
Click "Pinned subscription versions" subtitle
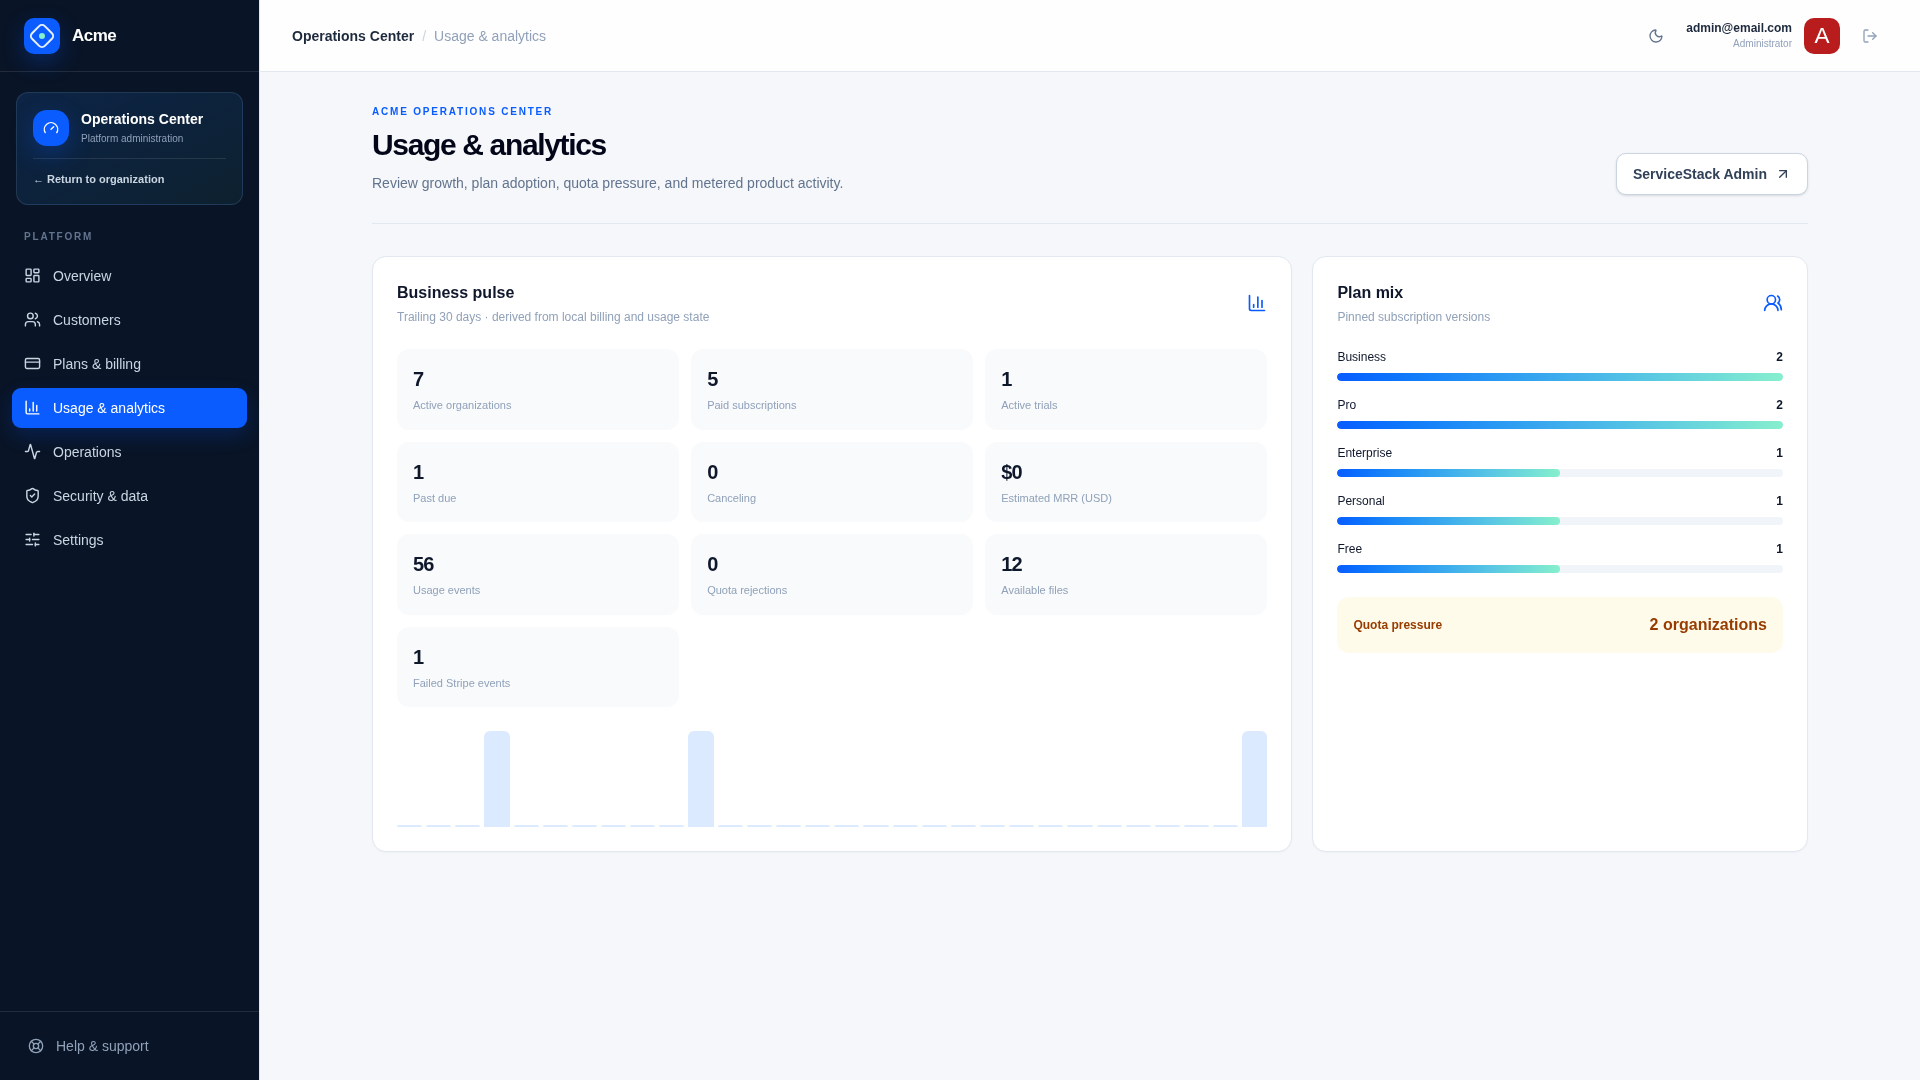pos(1413,317)
